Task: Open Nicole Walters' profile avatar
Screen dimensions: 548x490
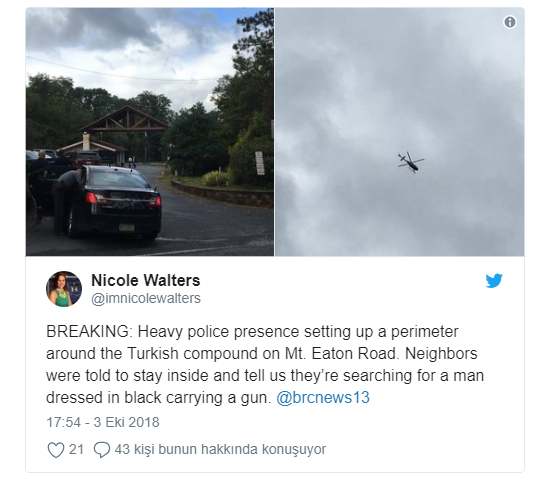Action: pos(64,289)
